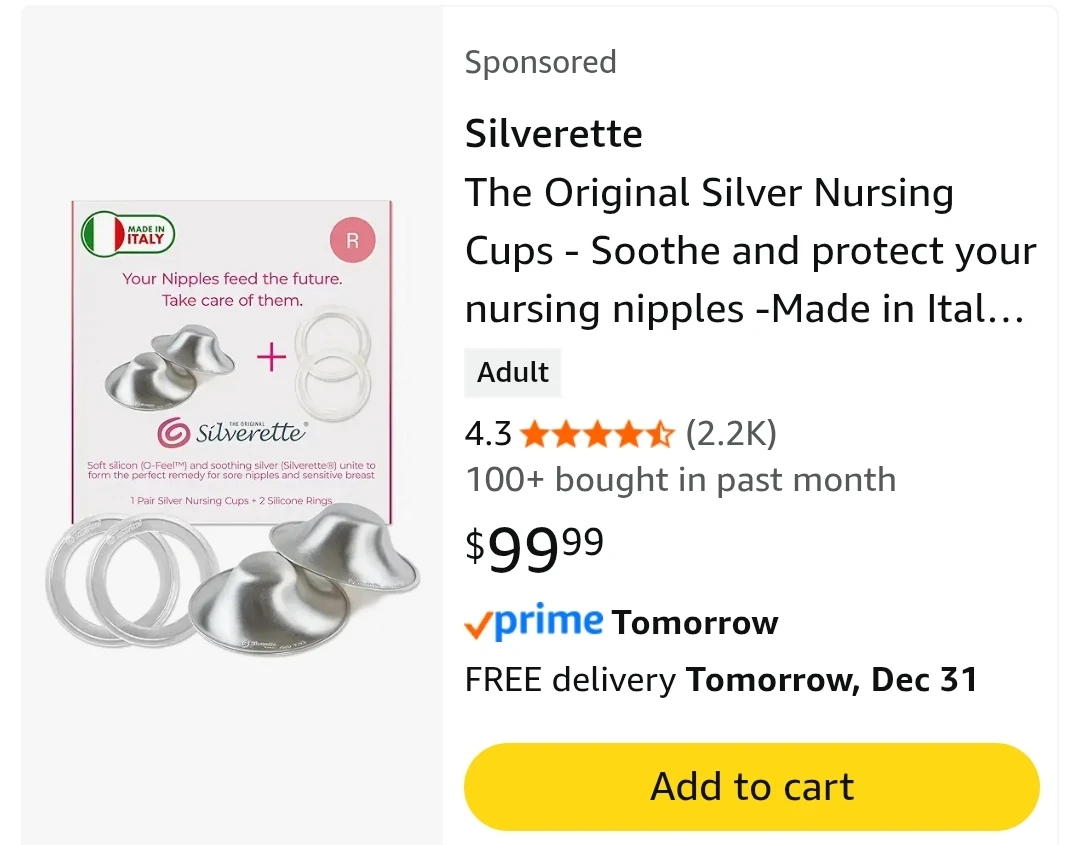Click FREE delivery Tomorrow, Dec 31 text
The width and height of the screenshot is (1080, 845).
click(x=720, y=680)
